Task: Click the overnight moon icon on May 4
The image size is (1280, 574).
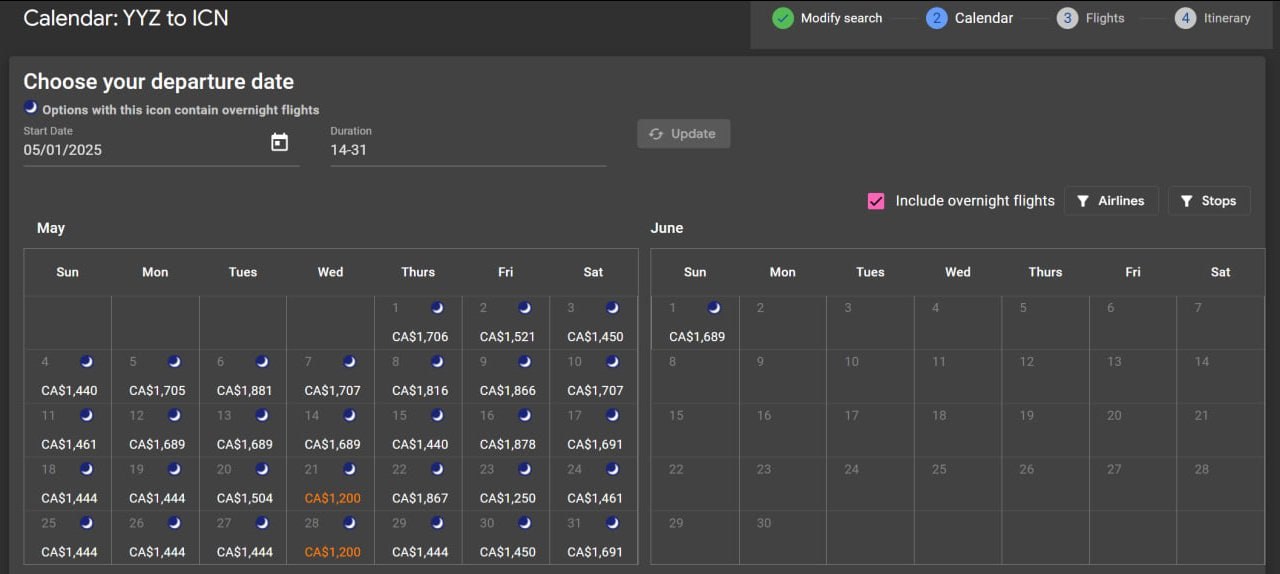Action: coord(87,362)
